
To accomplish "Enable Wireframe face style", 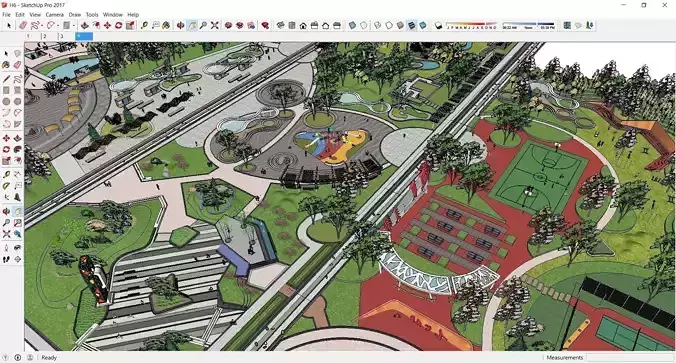I will tap(378, 25).
